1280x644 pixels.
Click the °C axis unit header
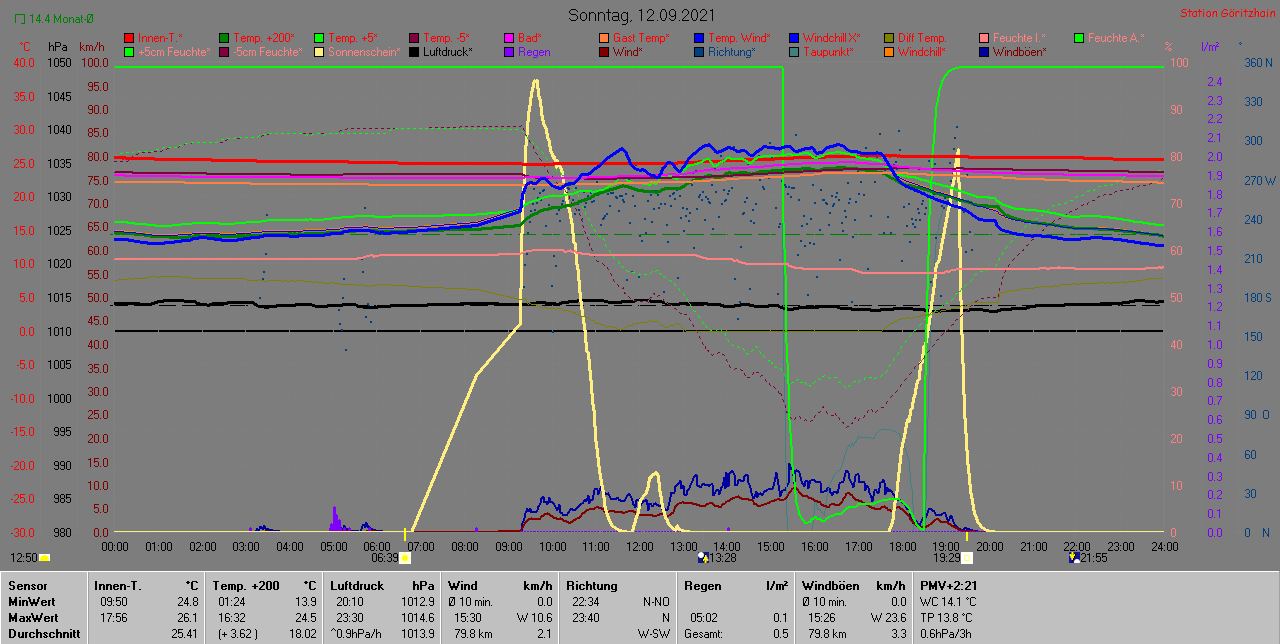coord(27,47)
